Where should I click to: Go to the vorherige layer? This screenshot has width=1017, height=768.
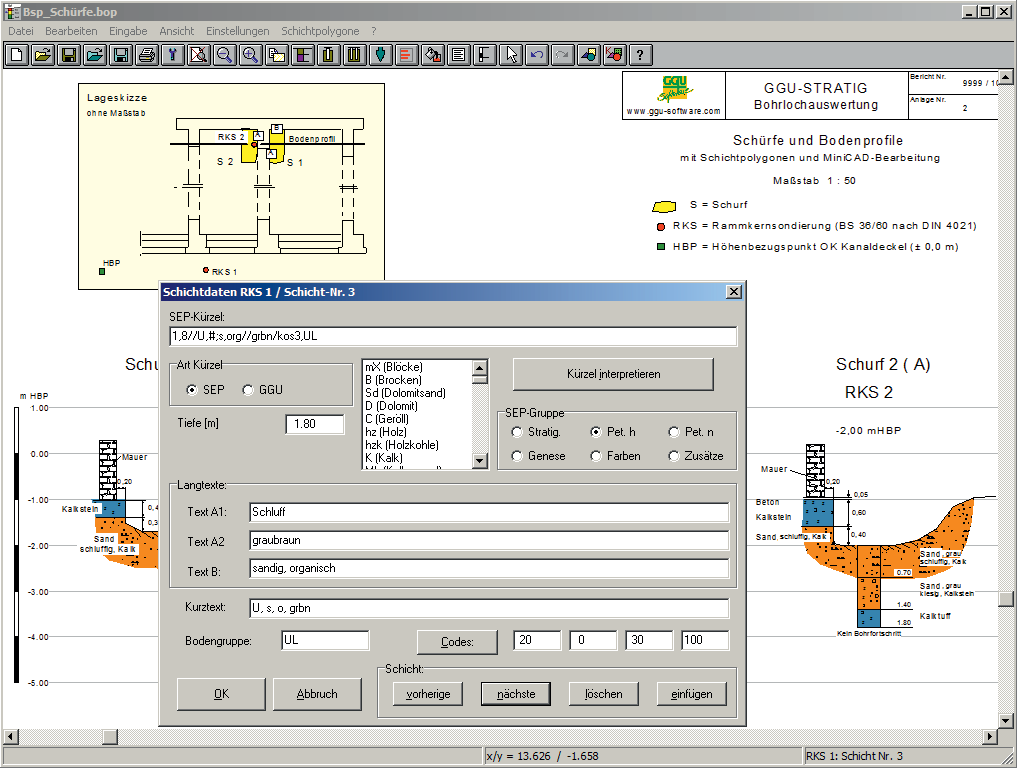coord(428,694)
